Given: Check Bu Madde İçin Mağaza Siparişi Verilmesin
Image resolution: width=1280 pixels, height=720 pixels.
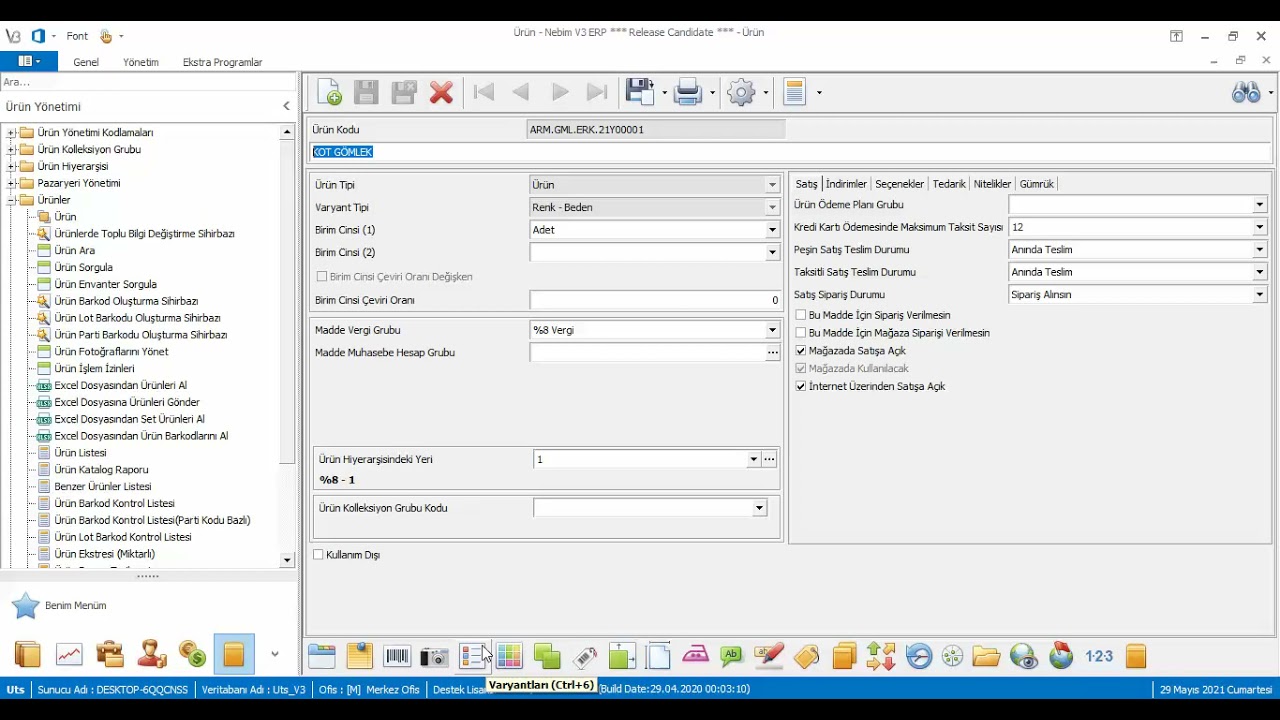Looking at the screenshot, I should tap(801, 333).
